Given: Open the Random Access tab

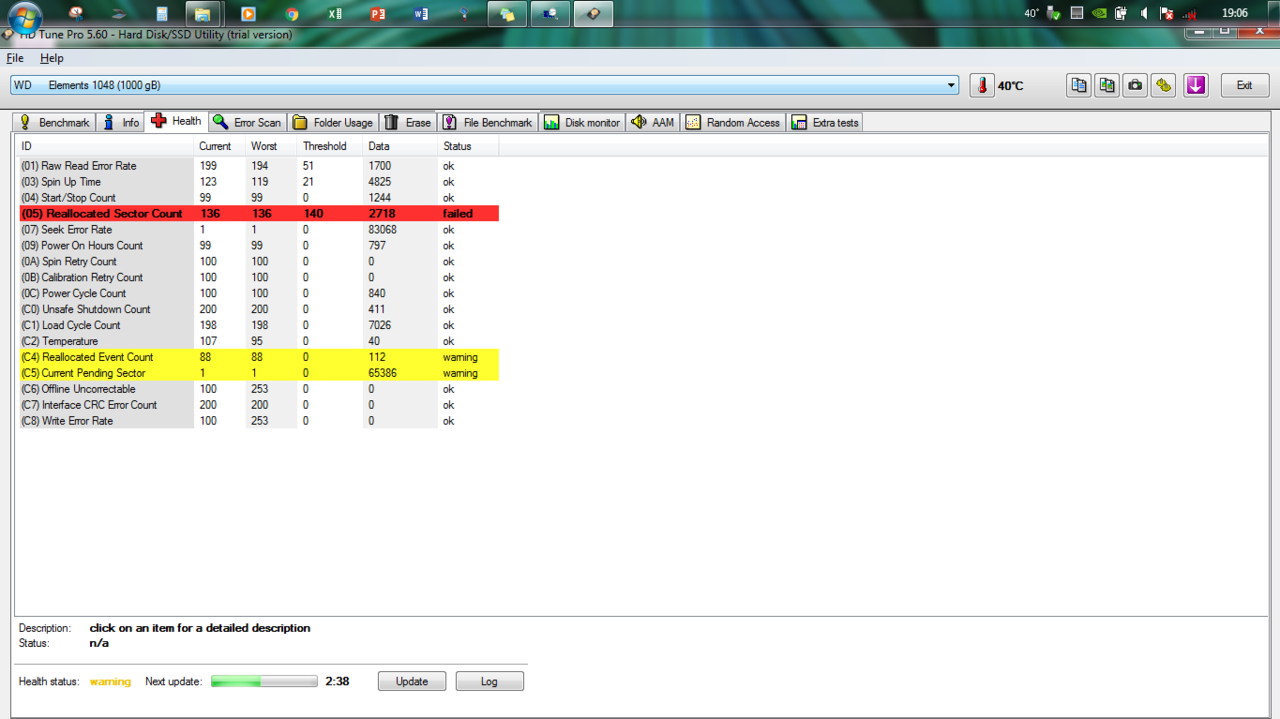Looking at the screenshot, I should point(733,122).
